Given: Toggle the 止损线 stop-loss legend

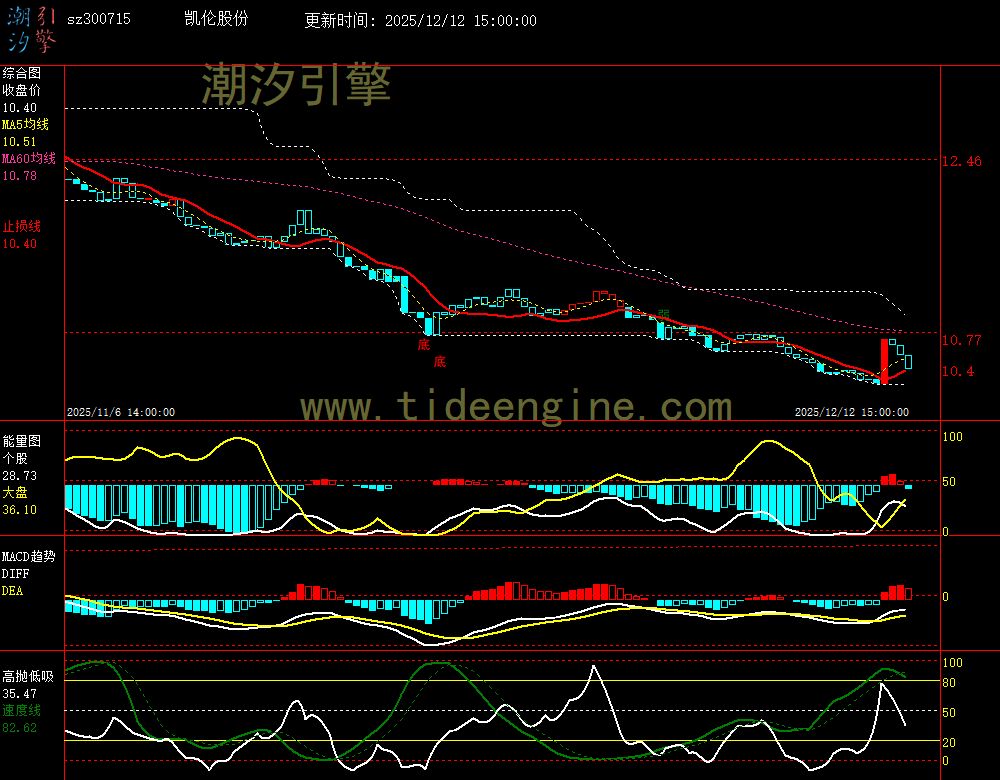Looking at the screenshot, I should pos(21,226).
